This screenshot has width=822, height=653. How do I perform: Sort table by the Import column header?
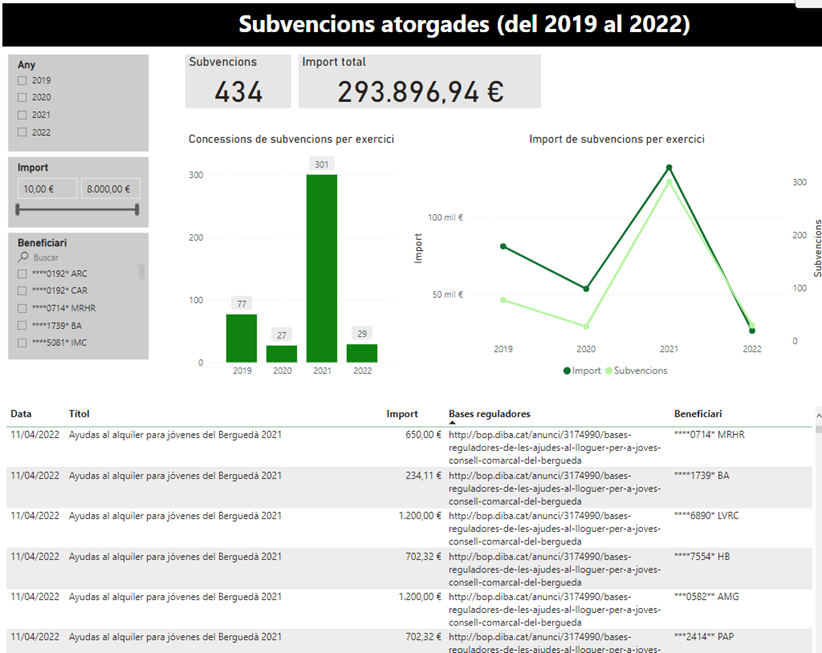402,413
